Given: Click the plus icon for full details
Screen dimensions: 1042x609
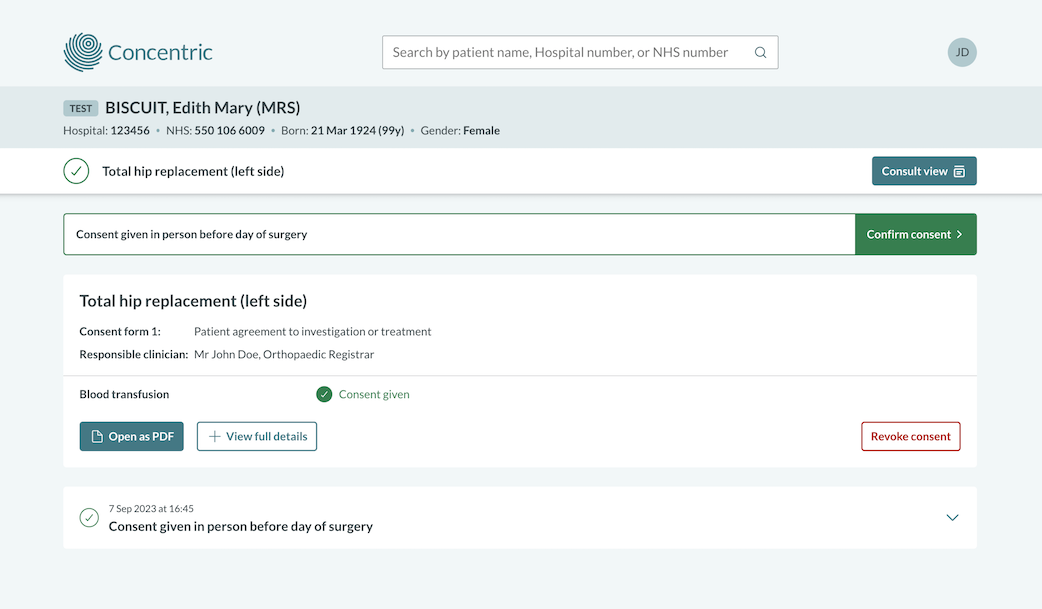Looking at the screenshot, I should [214, 437].
